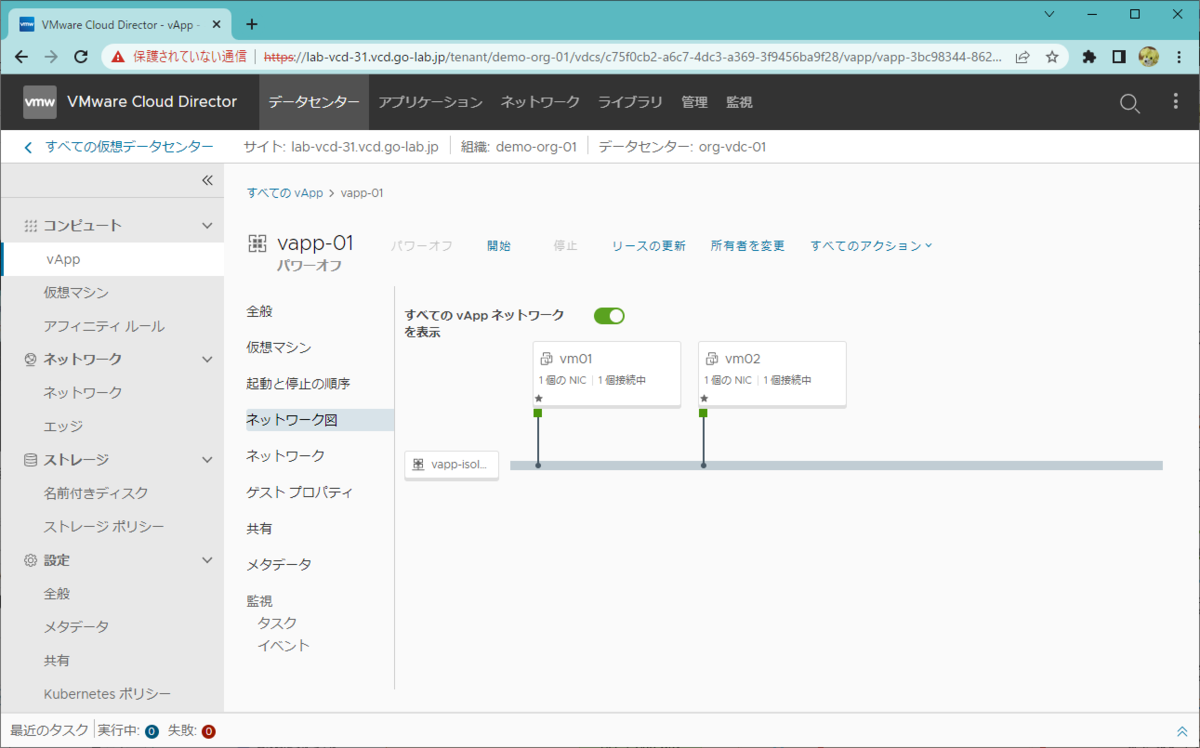Reload the page with browser refresh icon
The height and width of the screenshot is (748, 1200).
click(83, 57)
